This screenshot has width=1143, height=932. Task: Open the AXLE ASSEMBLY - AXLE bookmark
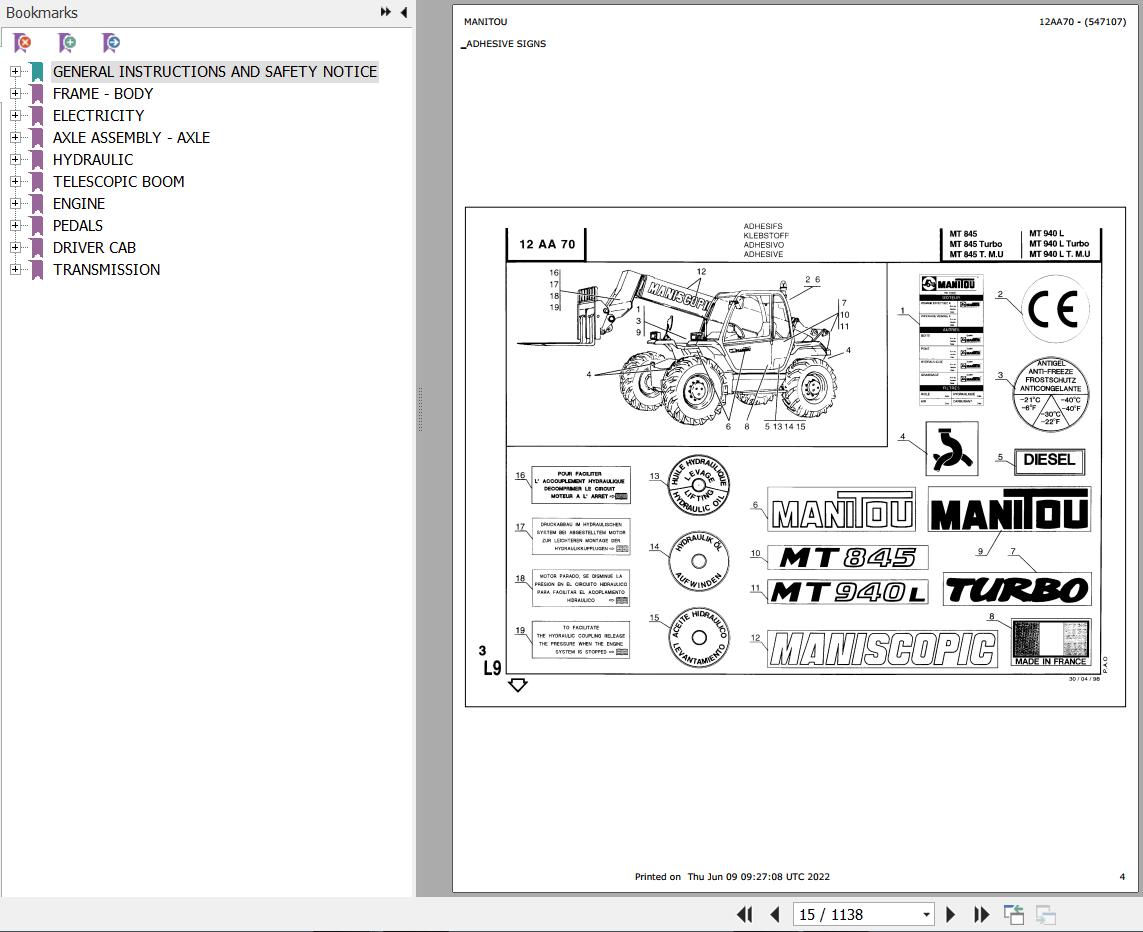pos(131,137)
